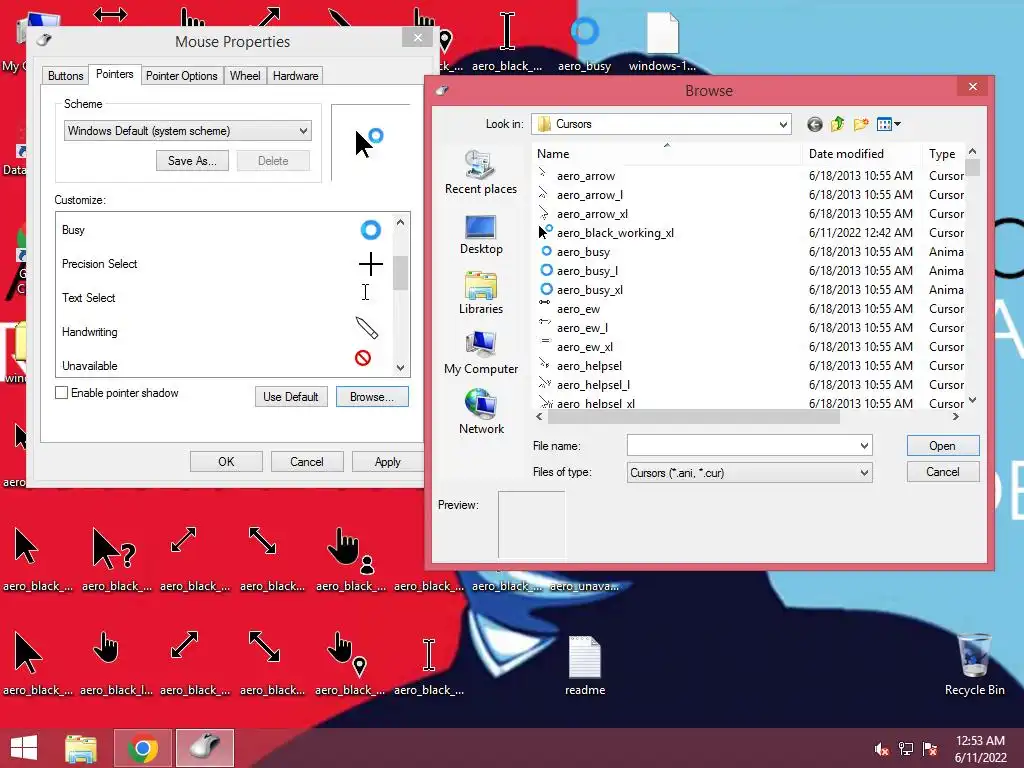This screenshot has width=1024, height=768.
Task: Enable pointer shadow checkbox
Action: pos(61,392)
